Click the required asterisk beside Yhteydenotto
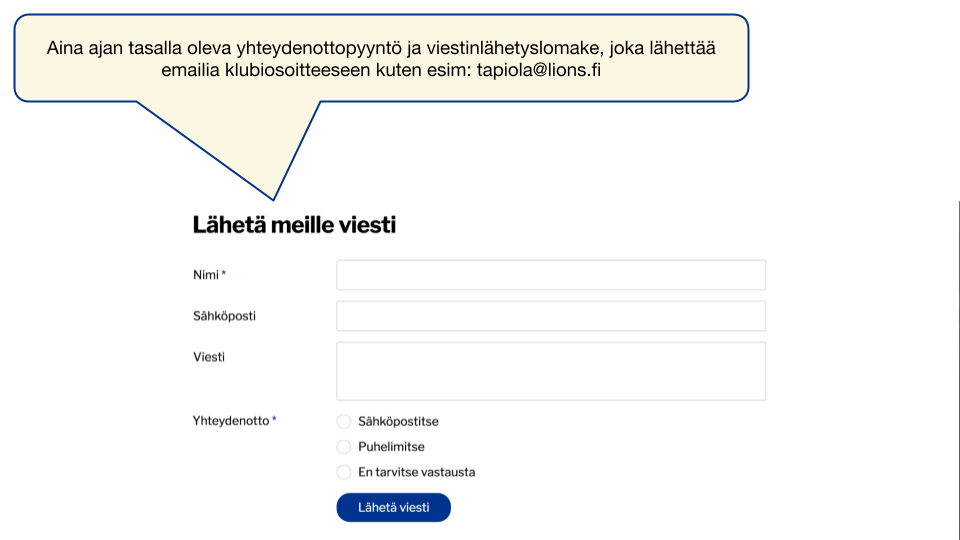 (x=274, y=420)
